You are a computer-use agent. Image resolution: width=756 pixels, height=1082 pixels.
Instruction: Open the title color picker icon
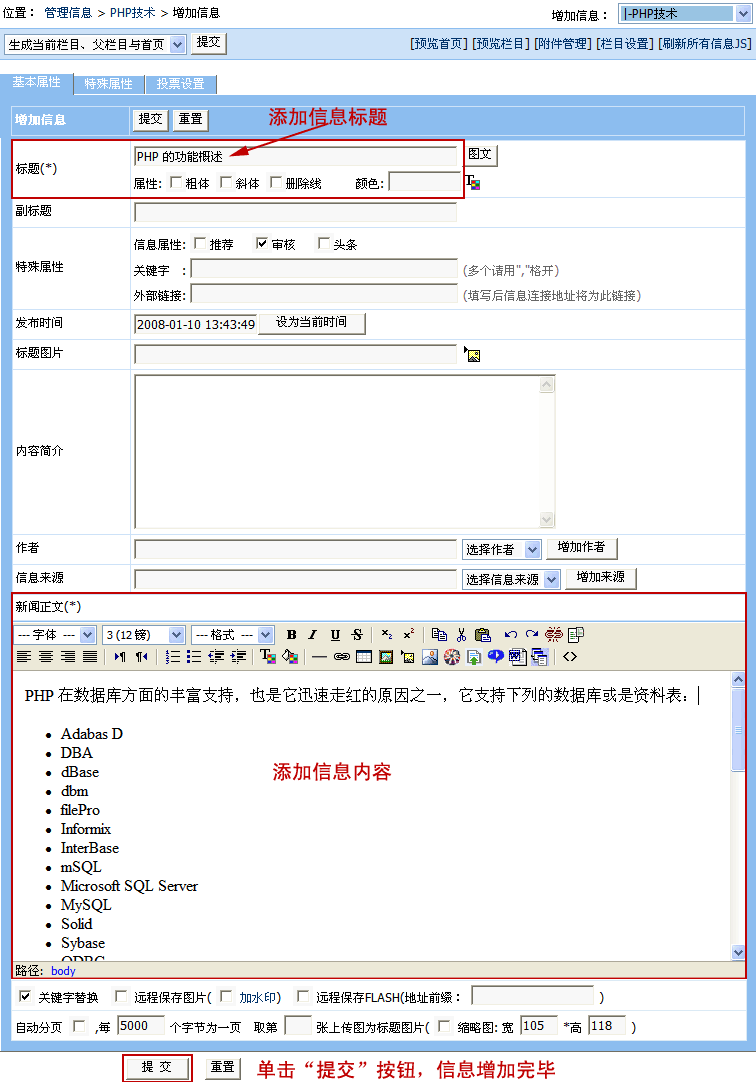pyautogui.click(x=473, y=183)
